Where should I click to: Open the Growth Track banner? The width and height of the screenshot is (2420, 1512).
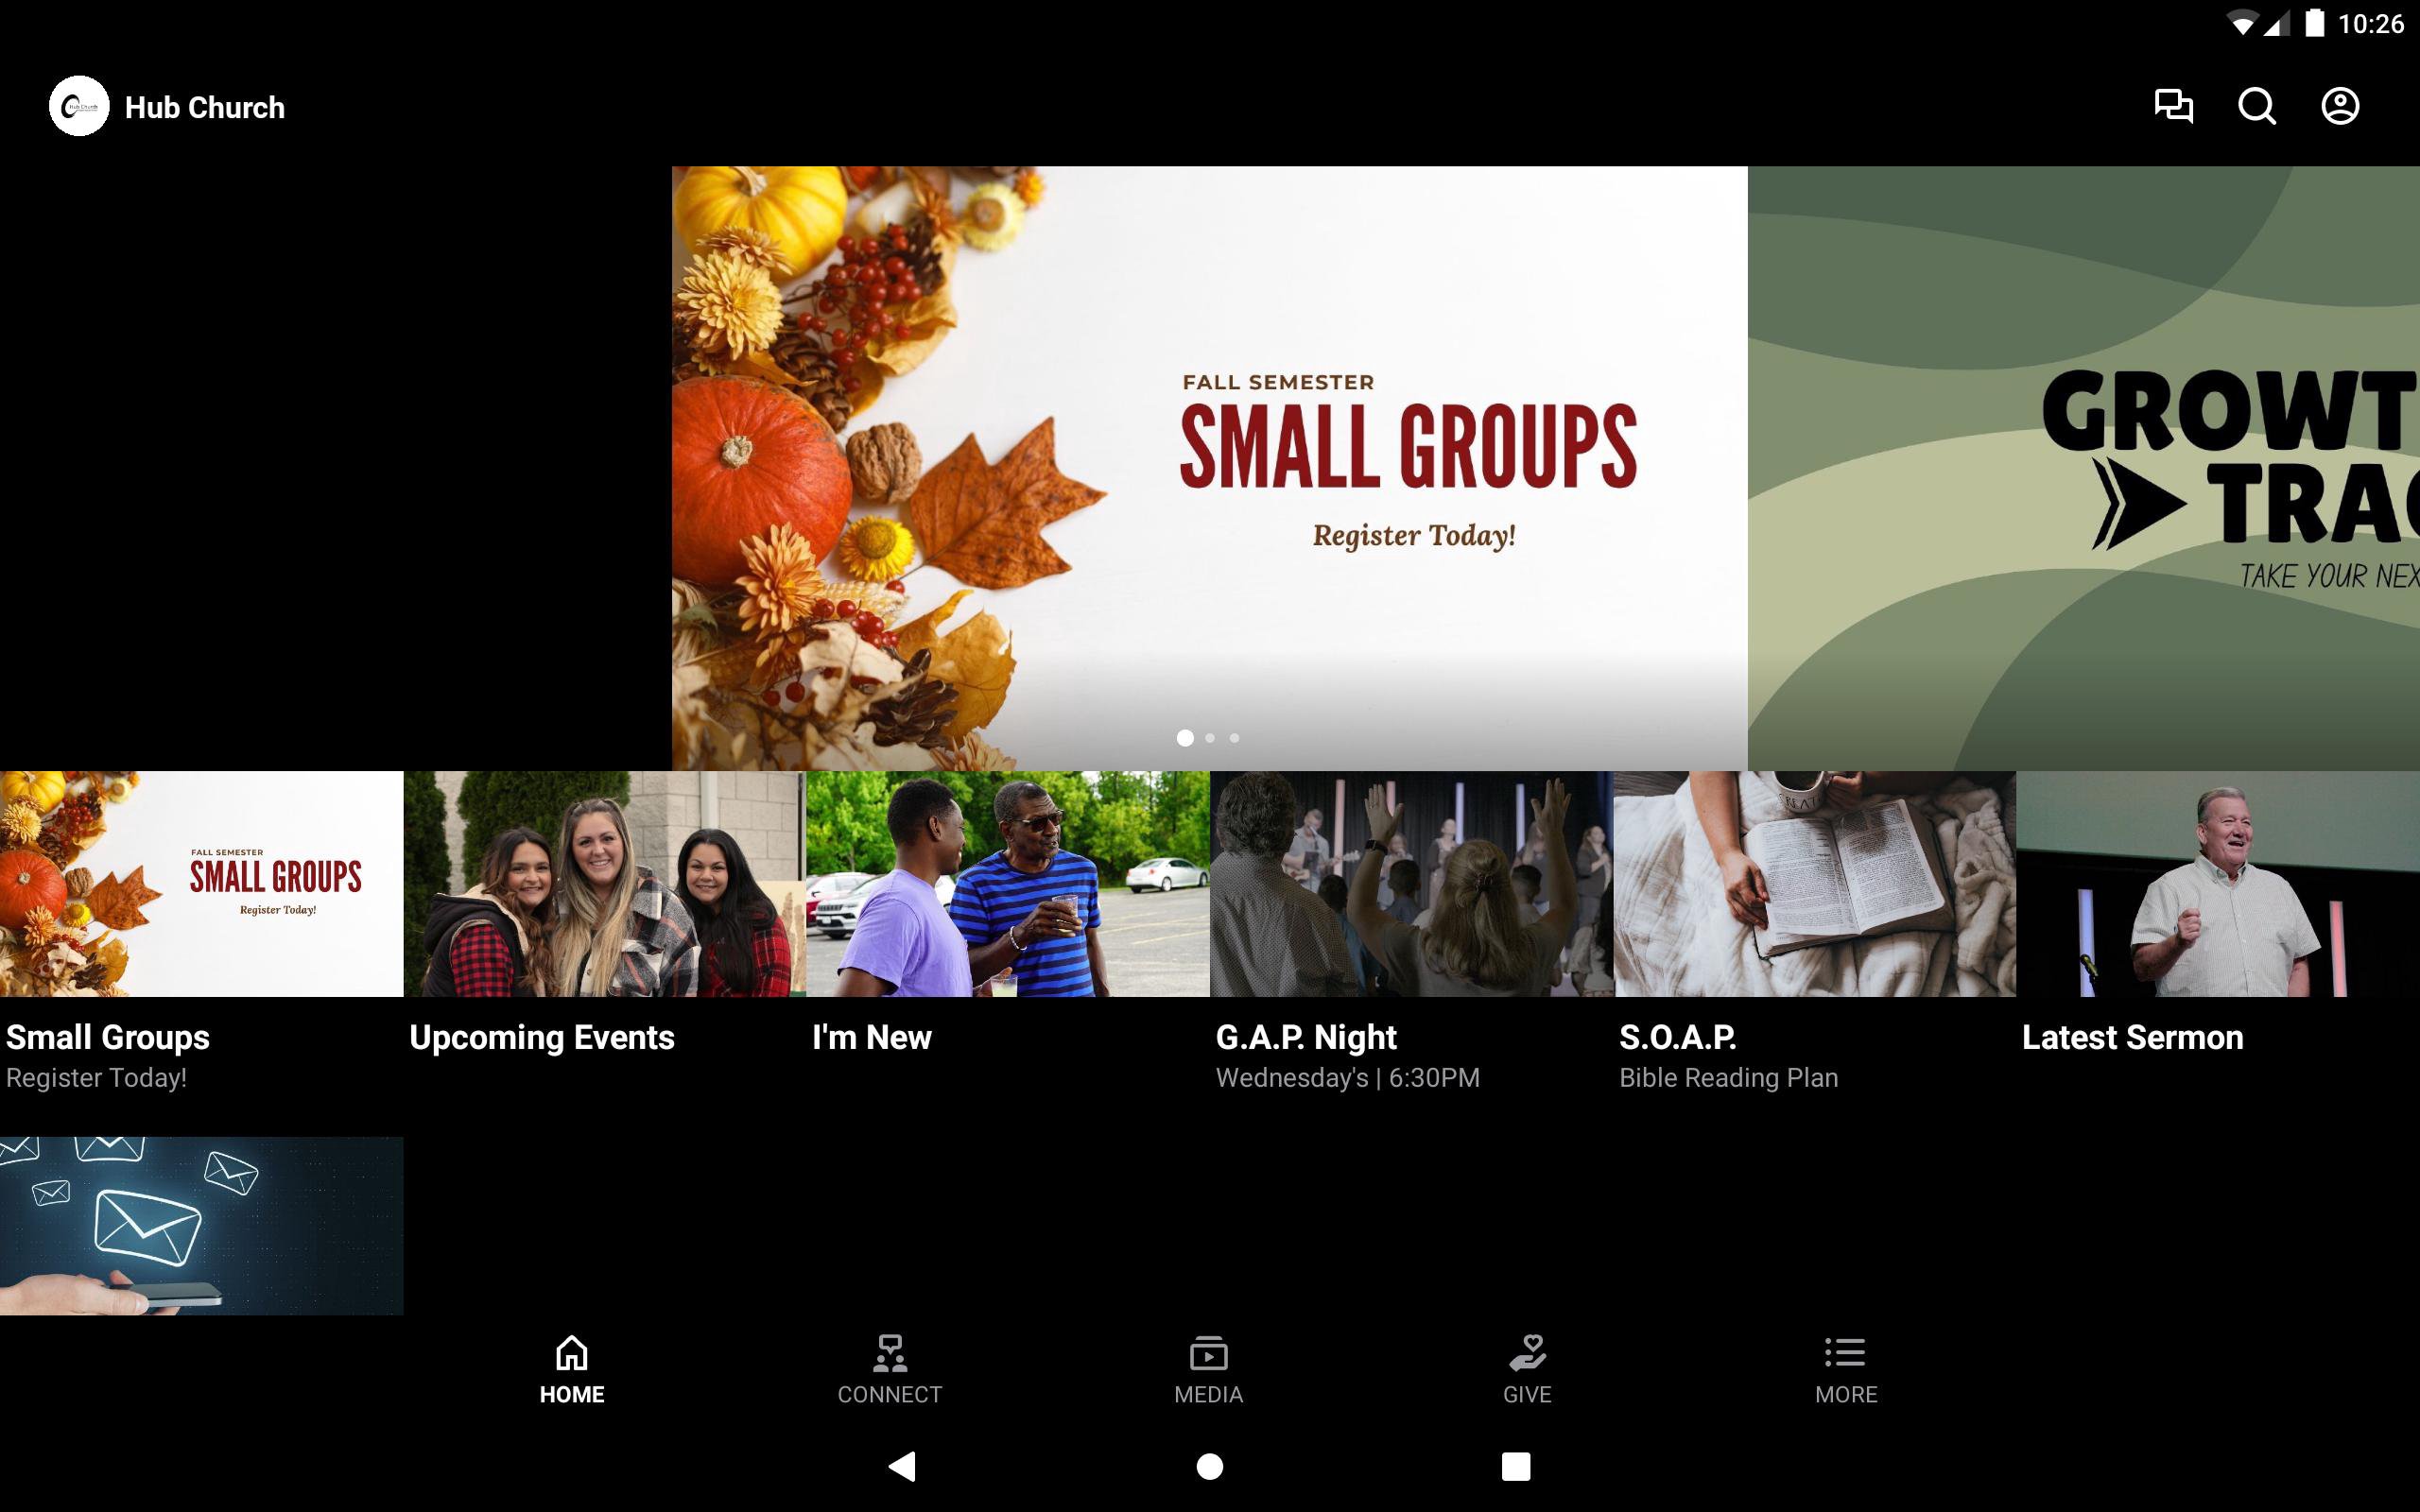(x=2083, y=467)
